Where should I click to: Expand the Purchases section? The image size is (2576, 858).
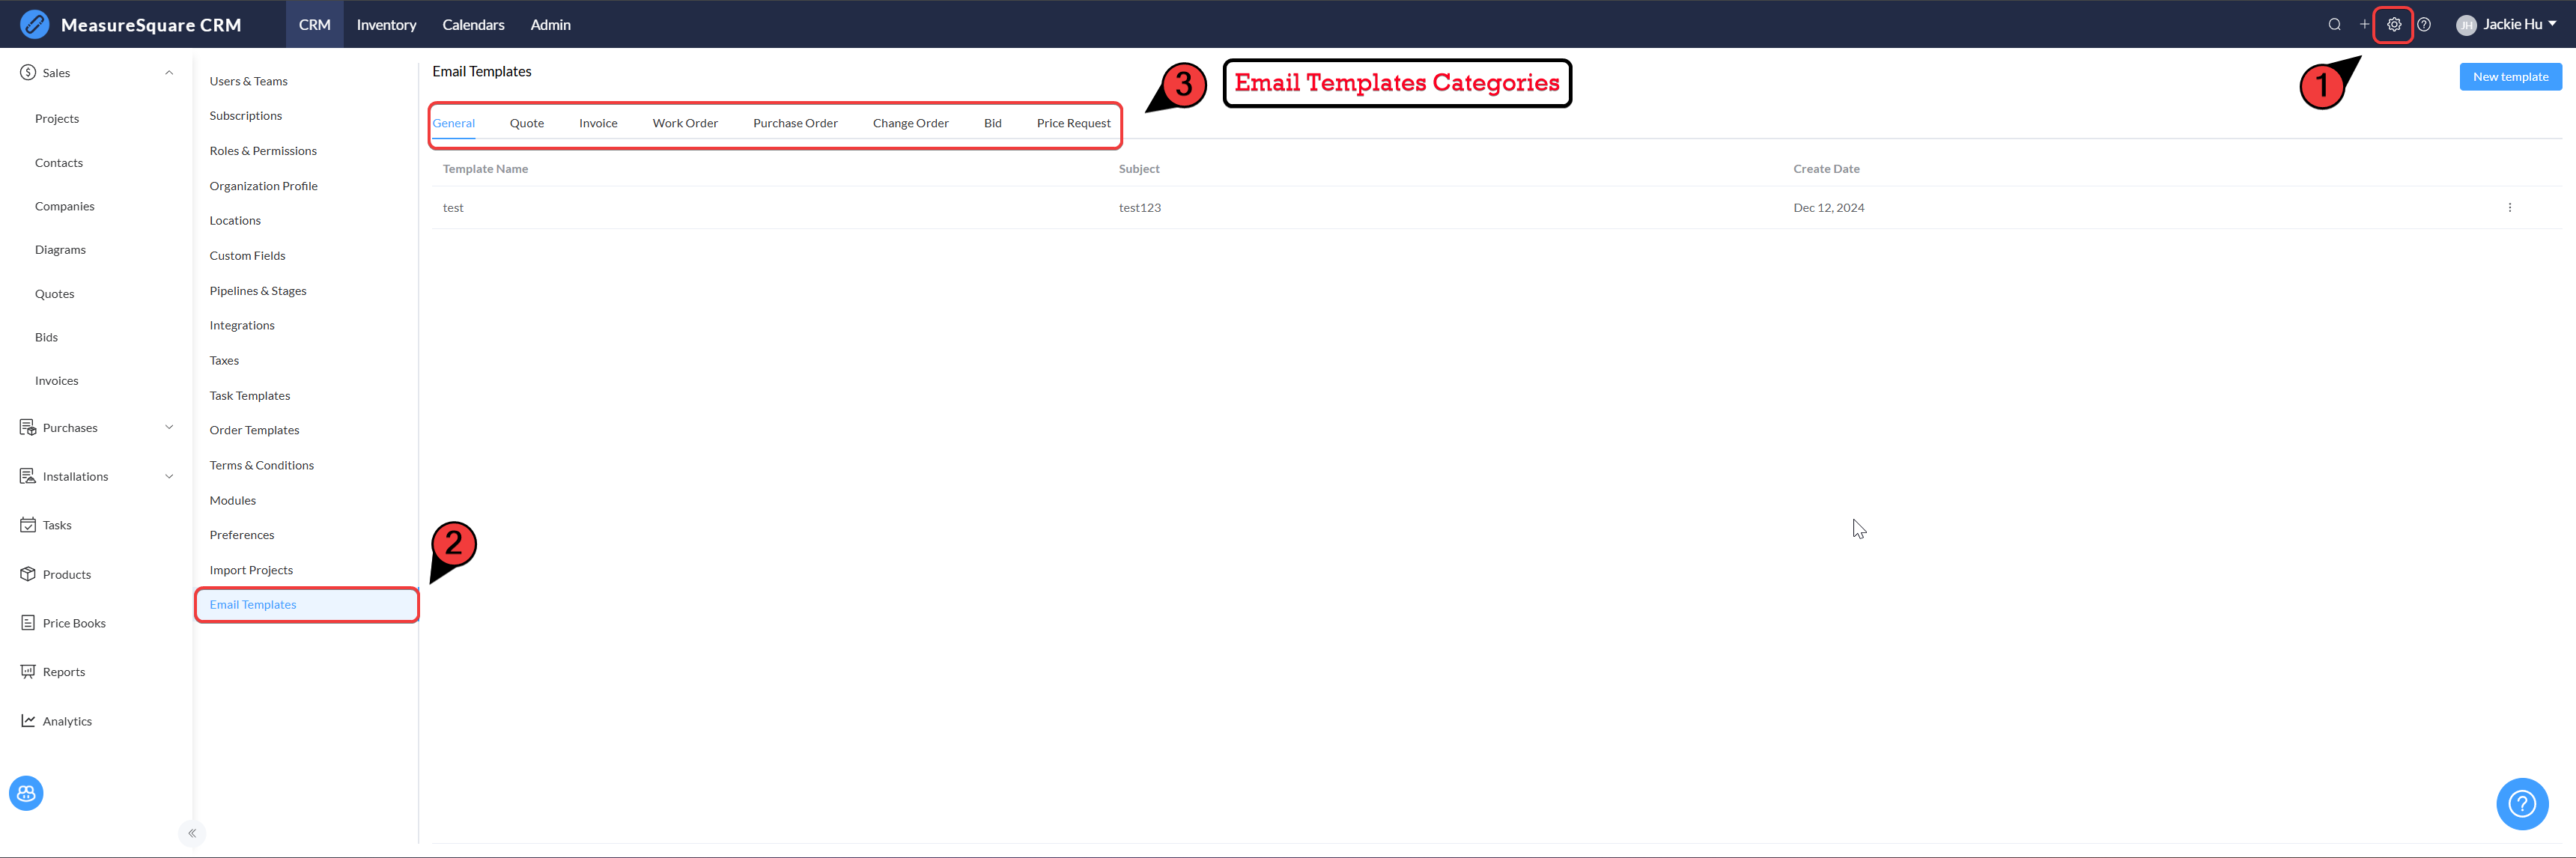coord(169,428)
